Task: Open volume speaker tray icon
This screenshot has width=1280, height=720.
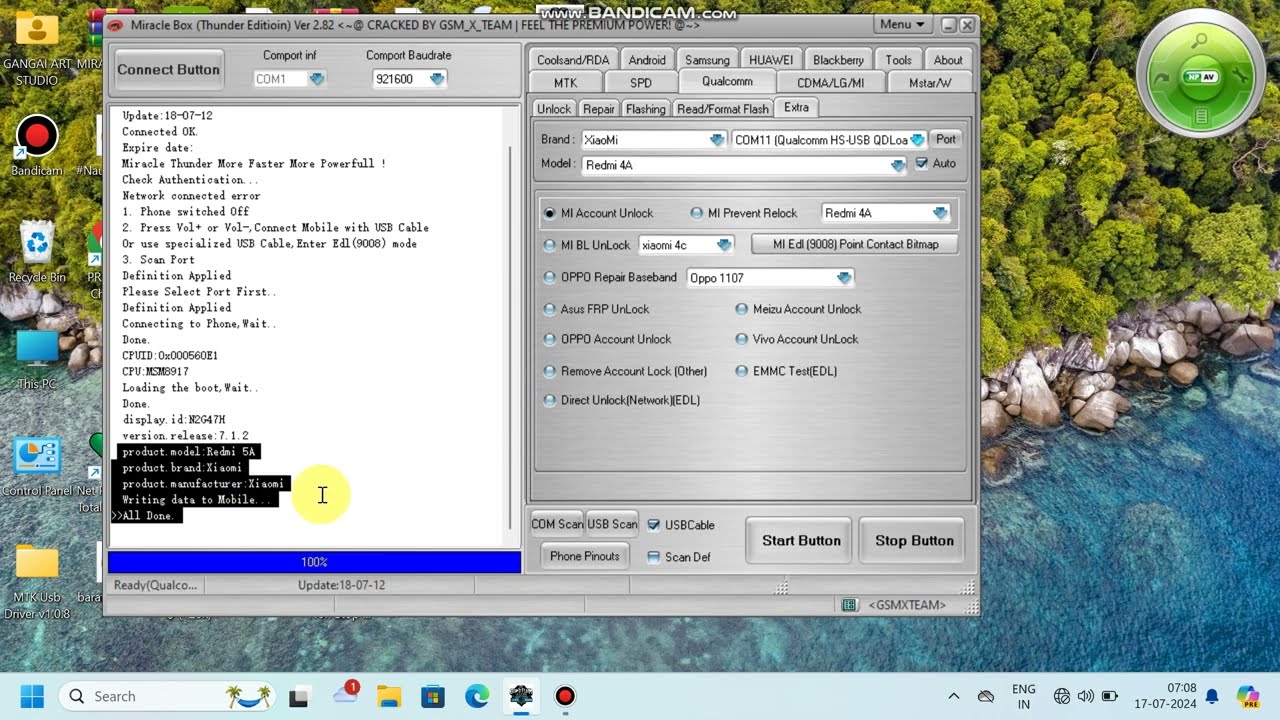Action: (1086, 696)
